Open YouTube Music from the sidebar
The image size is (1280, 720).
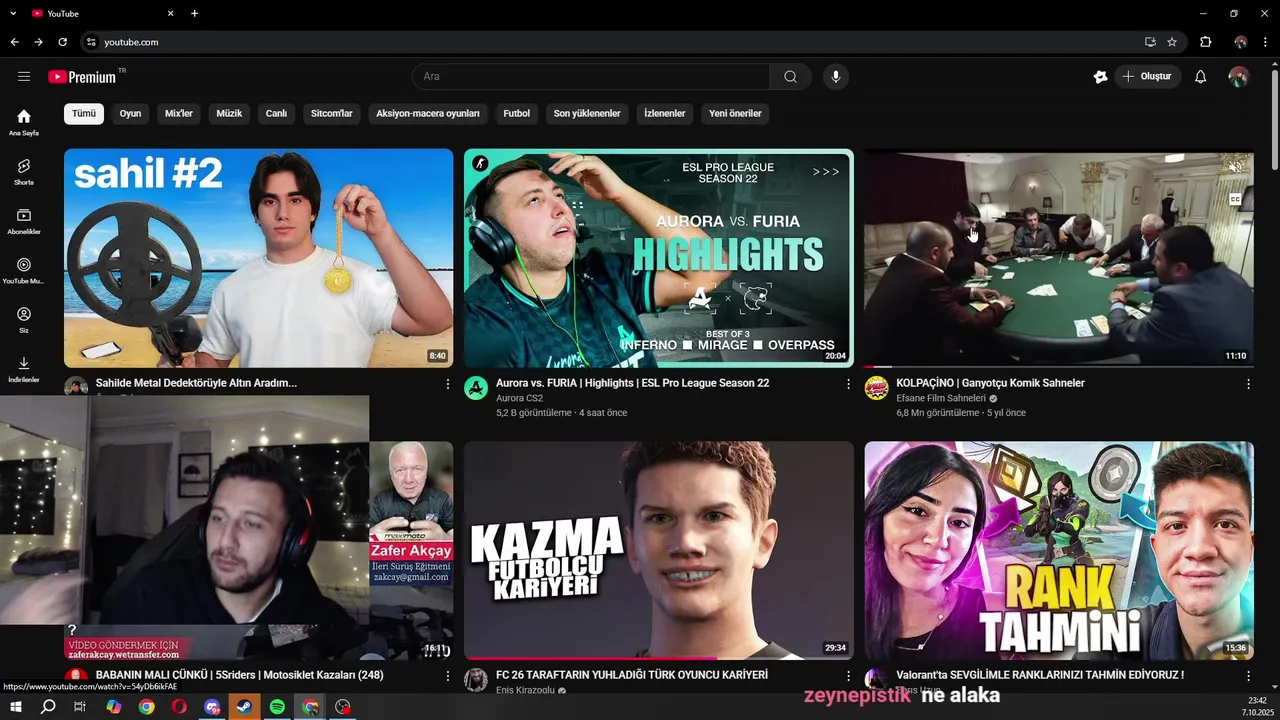point(24,270)
